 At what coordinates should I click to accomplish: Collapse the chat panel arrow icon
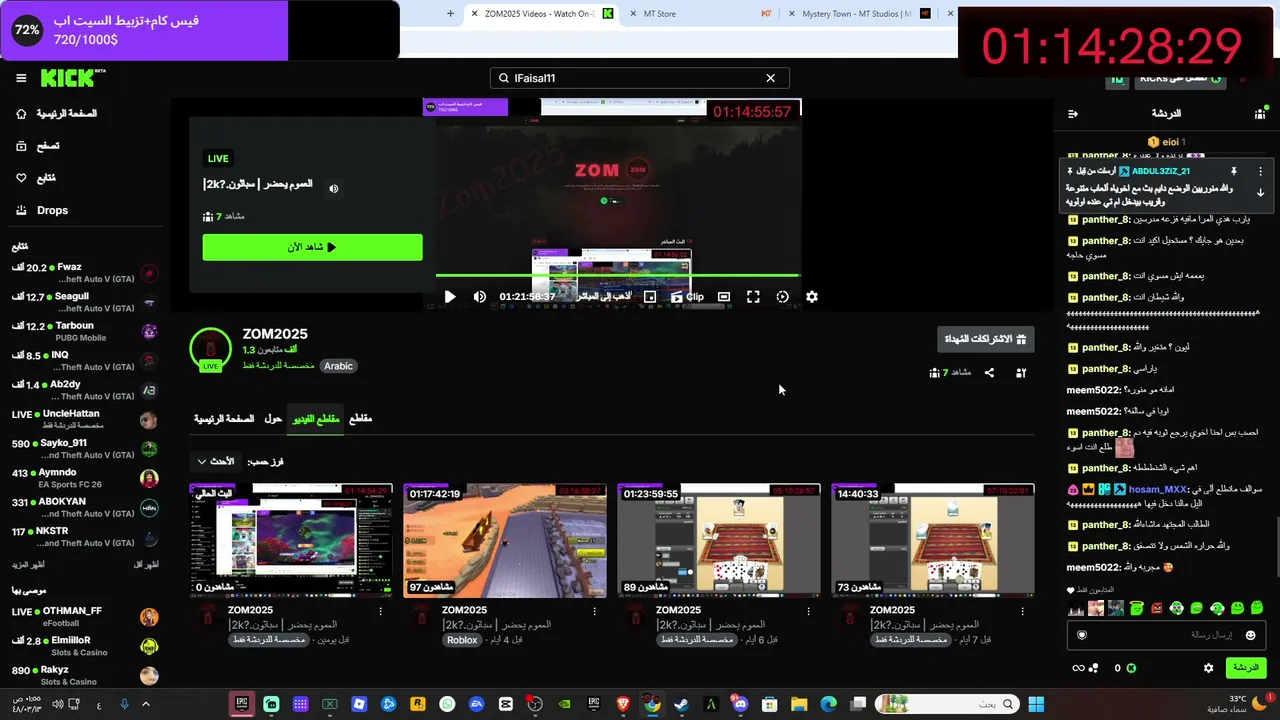coord(1073,114)
